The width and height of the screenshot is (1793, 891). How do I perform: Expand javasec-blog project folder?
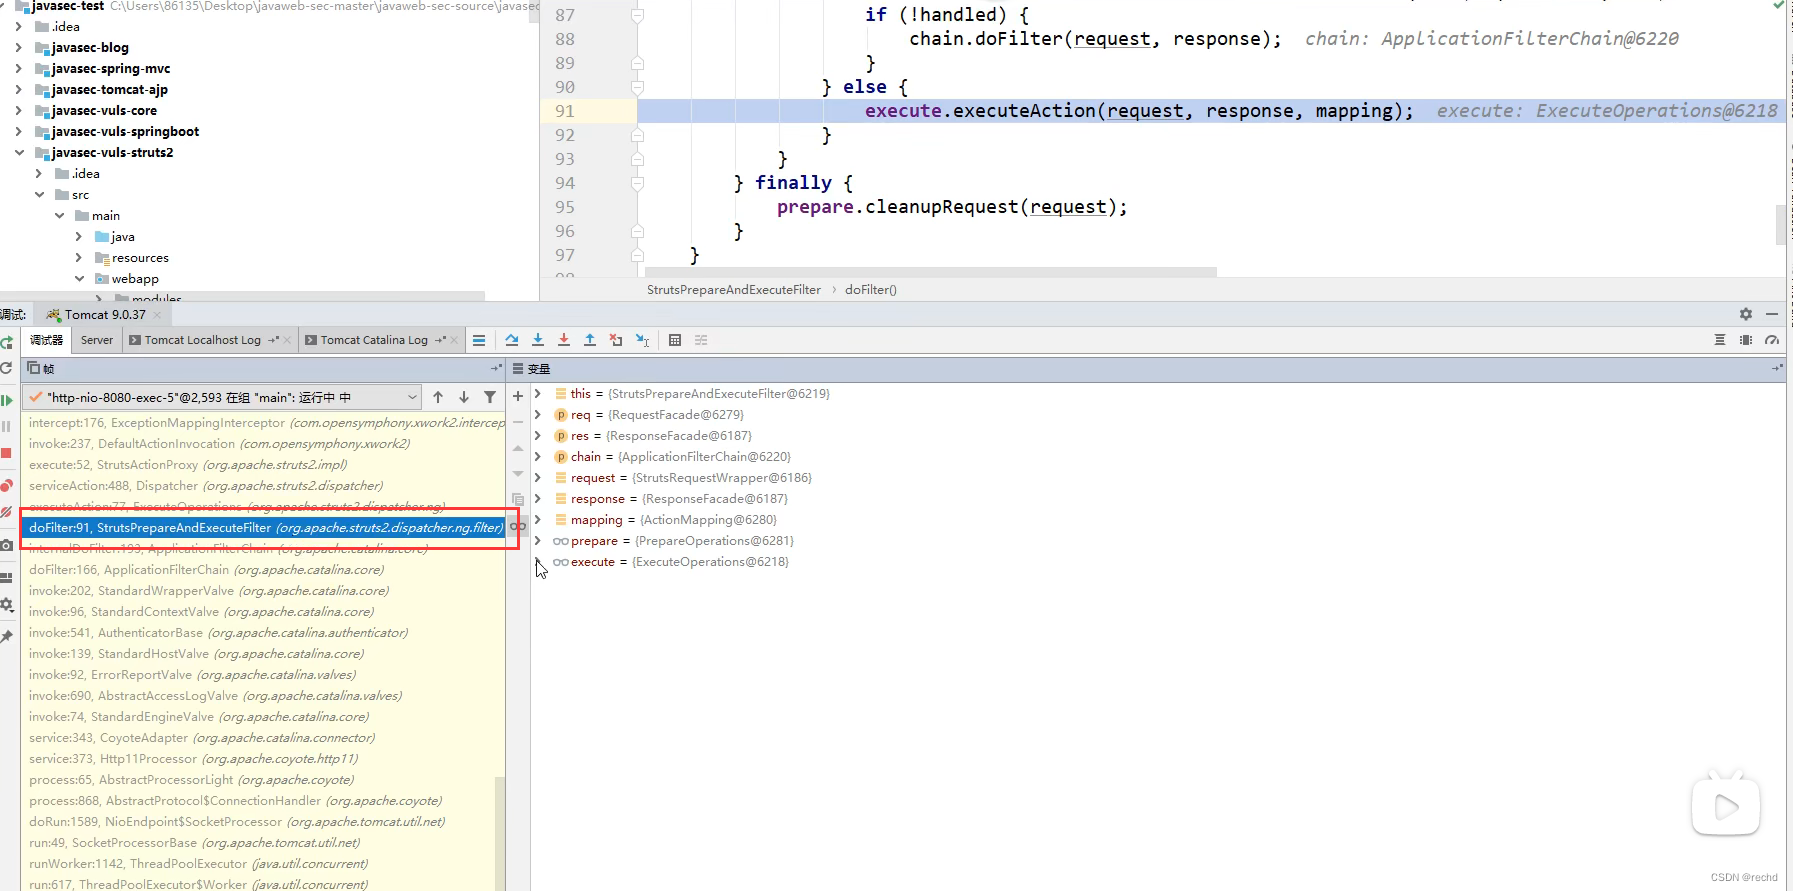[19, 47]
